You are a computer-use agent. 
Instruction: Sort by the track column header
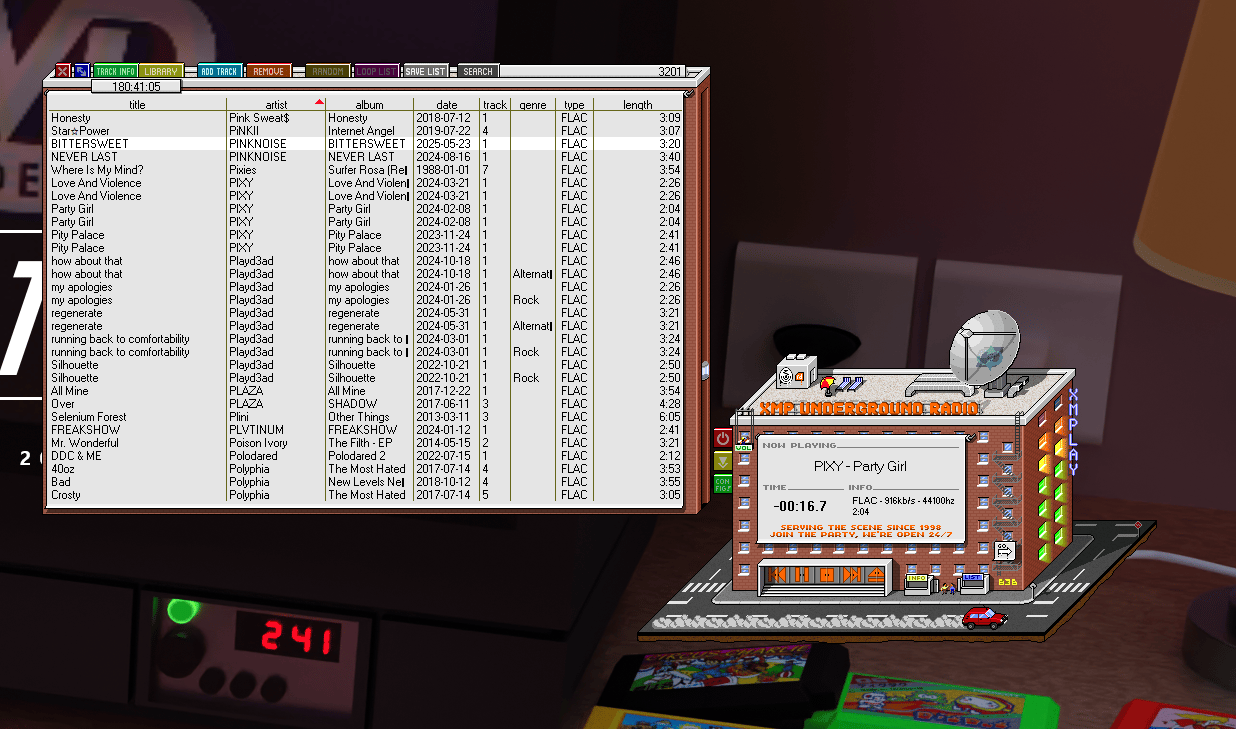[x=494, y=104]
